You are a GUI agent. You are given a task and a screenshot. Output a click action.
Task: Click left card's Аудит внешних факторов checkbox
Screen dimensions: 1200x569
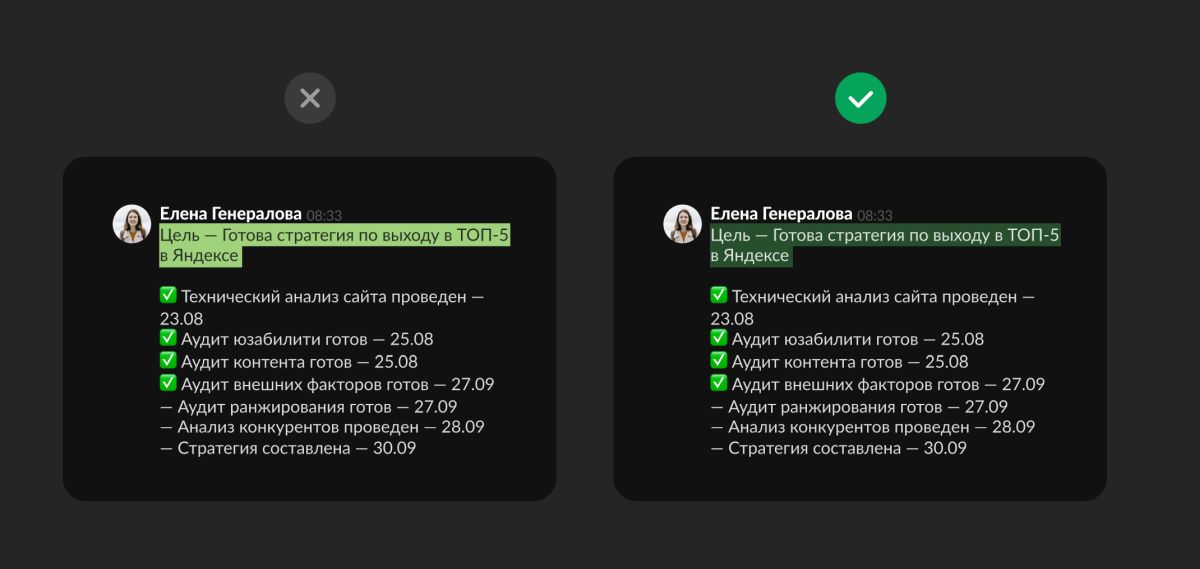pyautogui.click(x=168, y=383)
